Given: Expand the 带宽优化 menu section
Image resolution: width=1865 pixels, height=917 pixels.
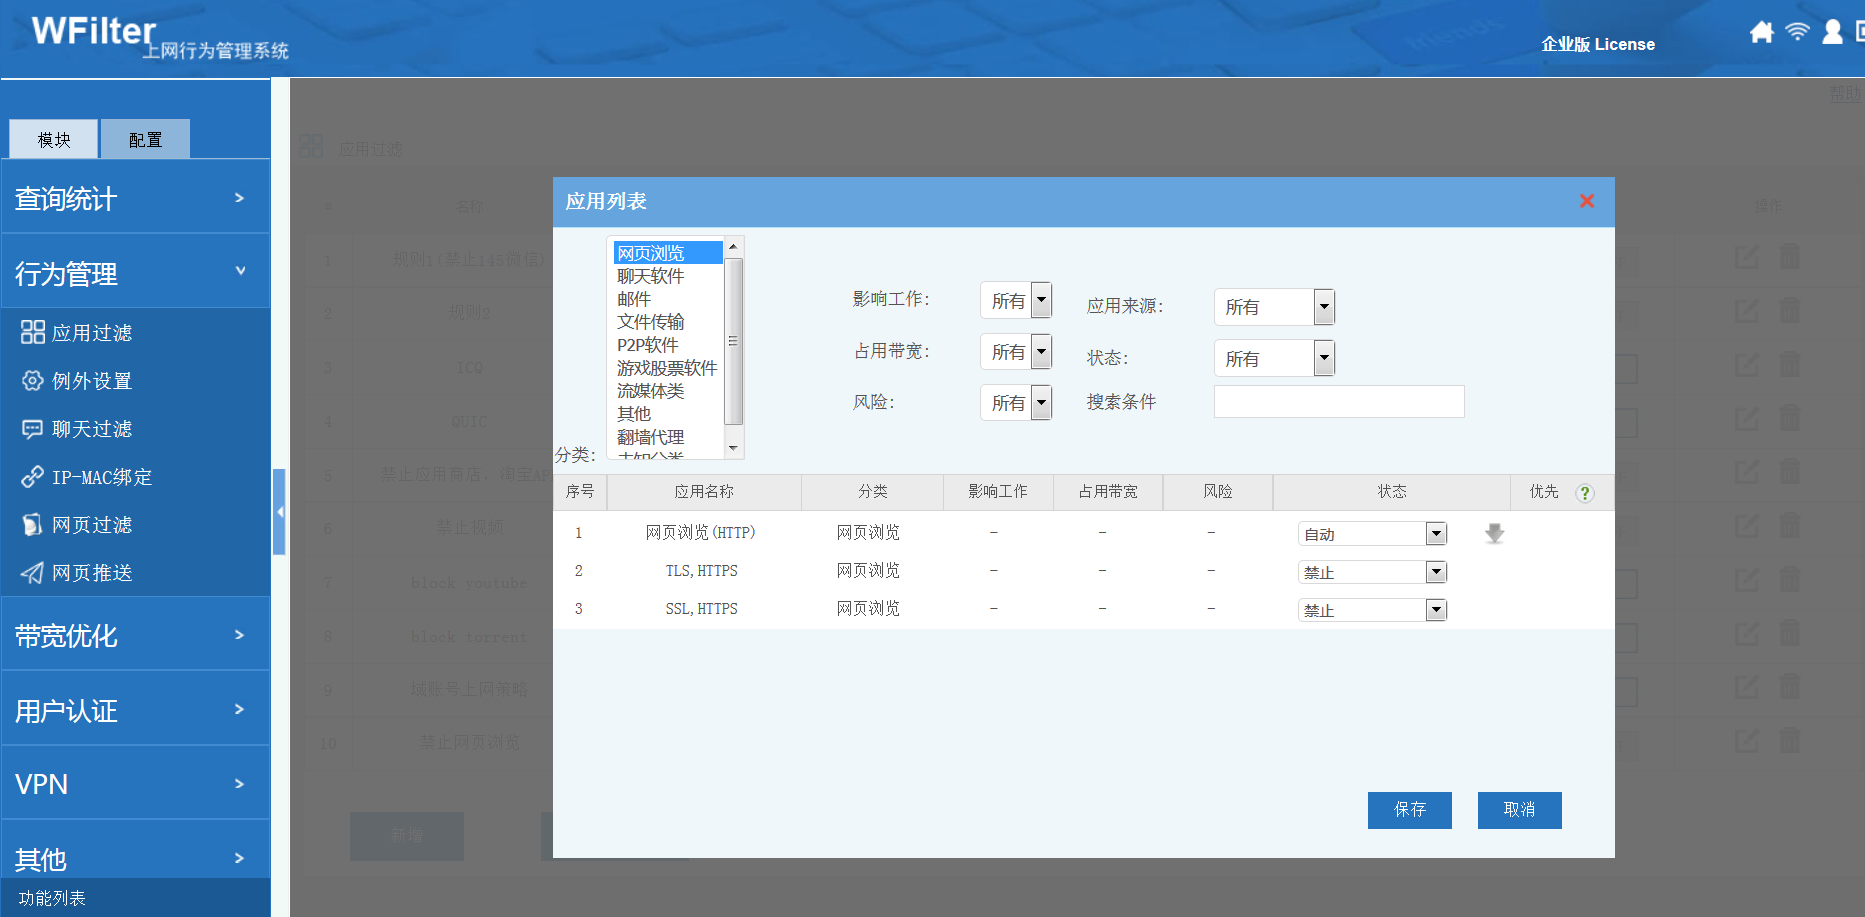Looking at the screenshot, I should (x=135, y=635).
